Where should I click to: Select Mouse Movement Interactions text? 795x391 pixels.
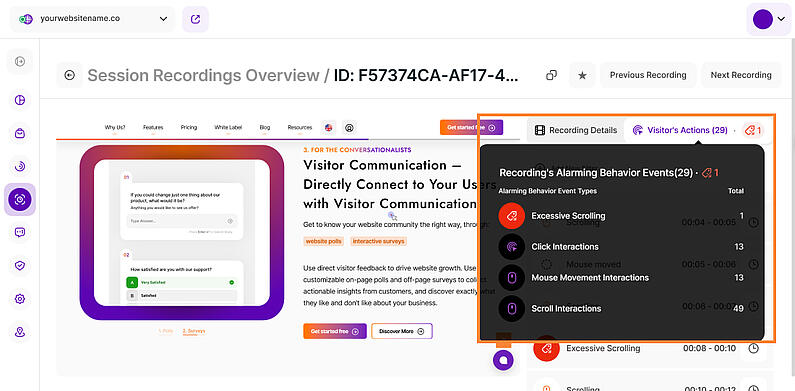tap(590, 278)
